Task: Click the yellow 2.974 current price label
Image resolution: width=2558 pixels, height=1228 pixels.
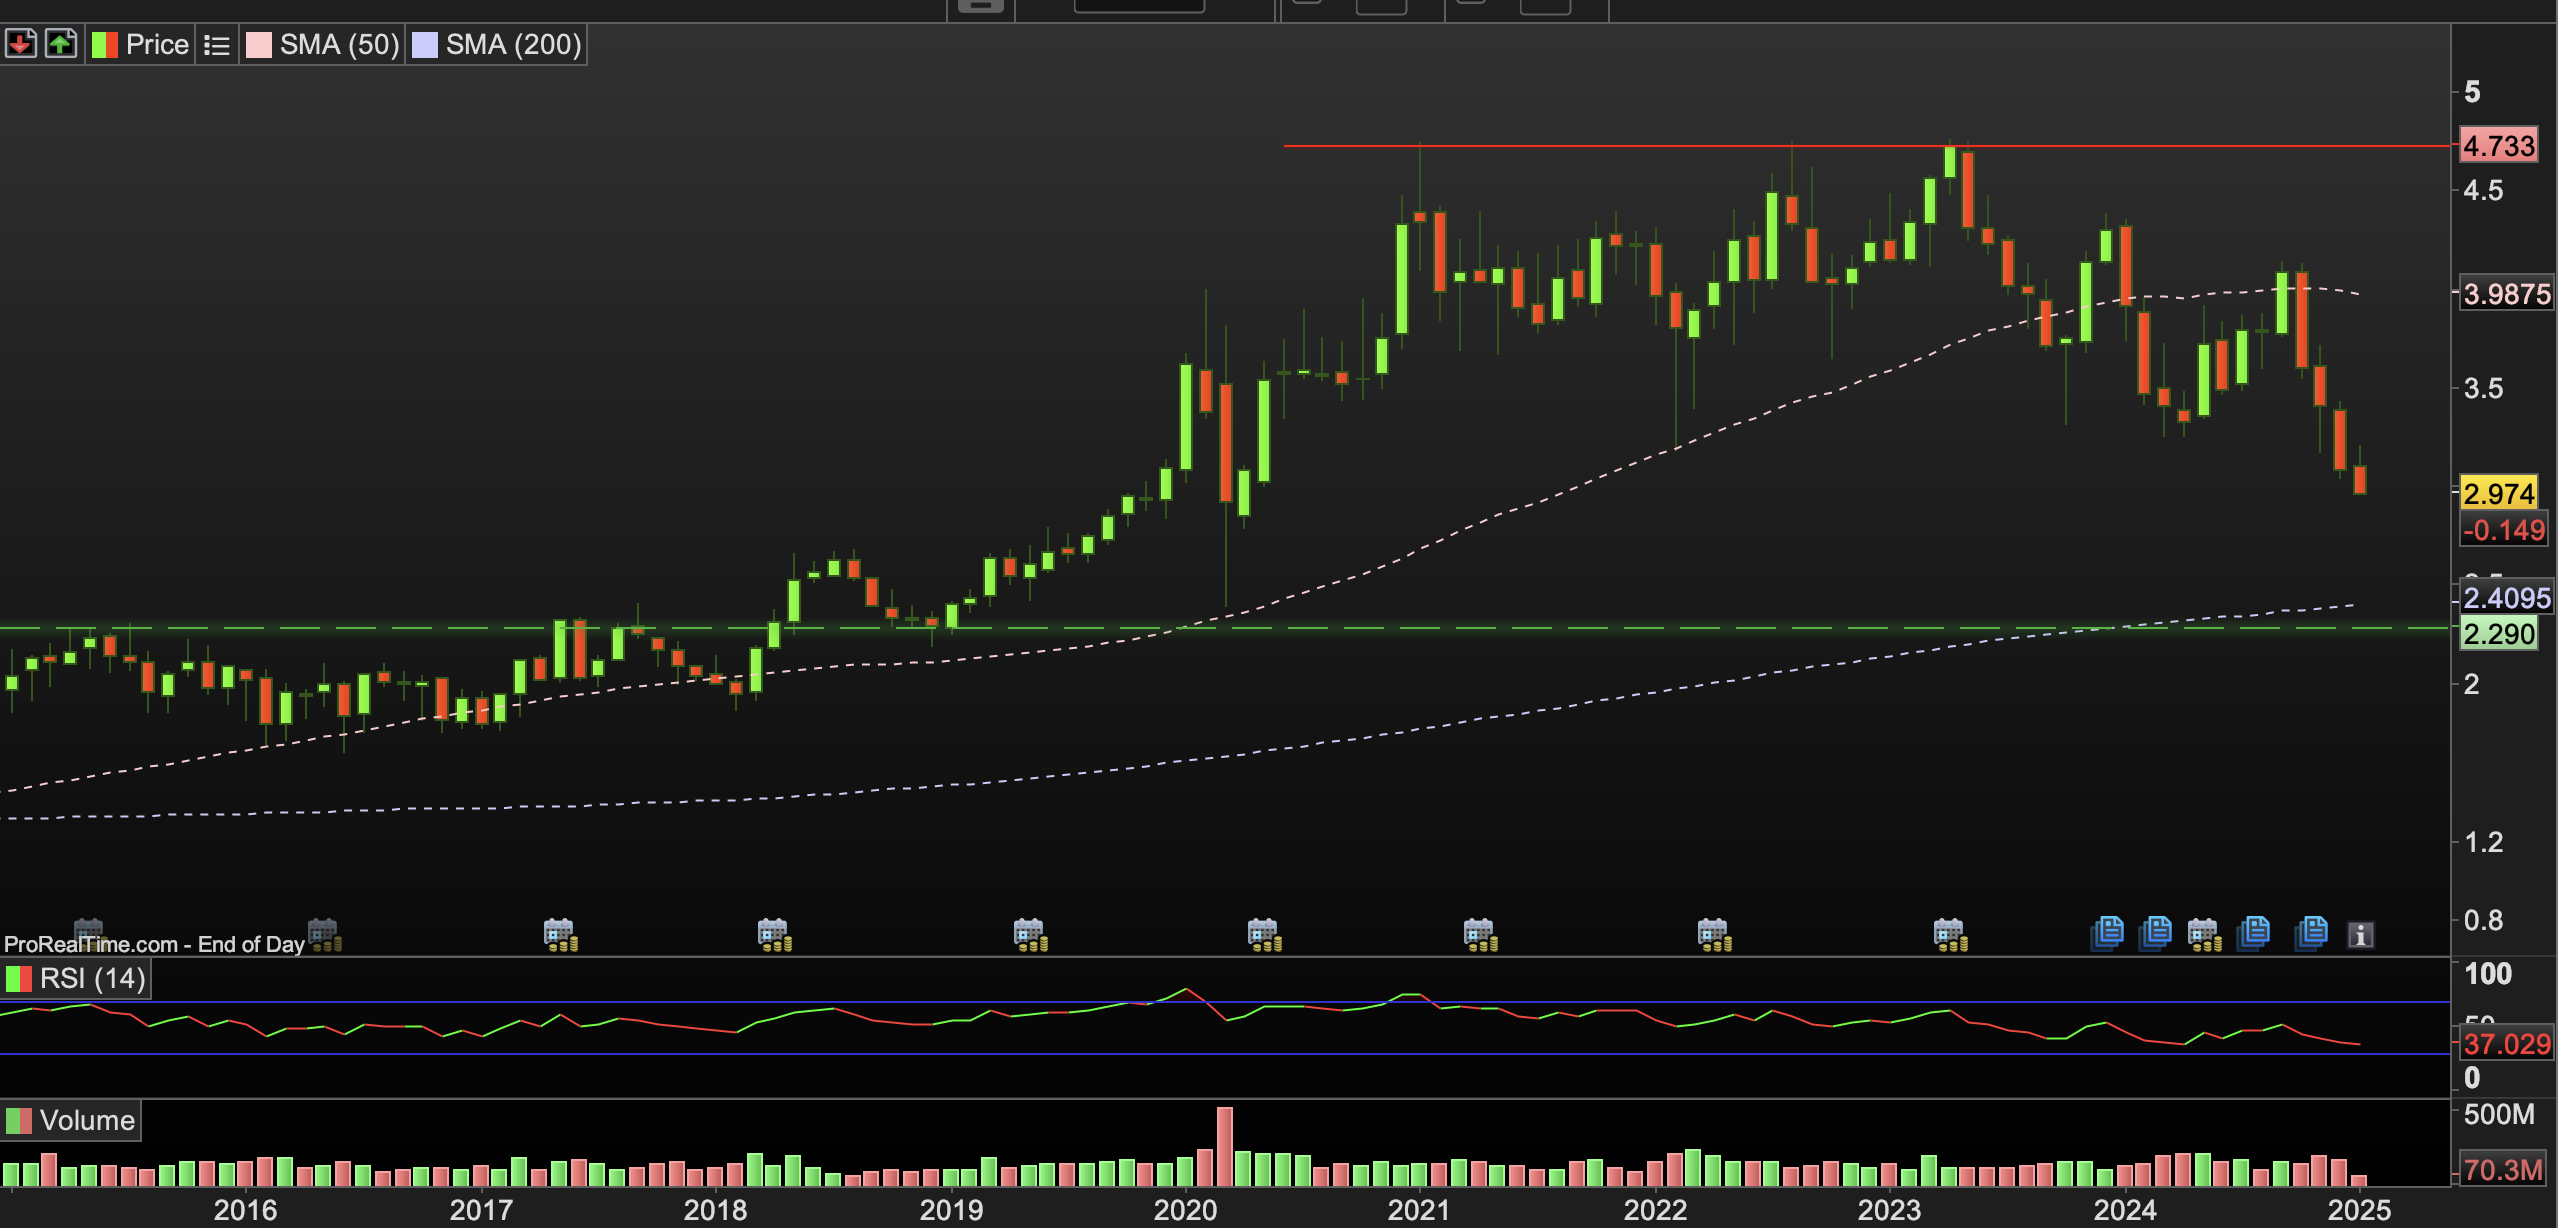Action: pyautogui.click(x=2498, y=493)
